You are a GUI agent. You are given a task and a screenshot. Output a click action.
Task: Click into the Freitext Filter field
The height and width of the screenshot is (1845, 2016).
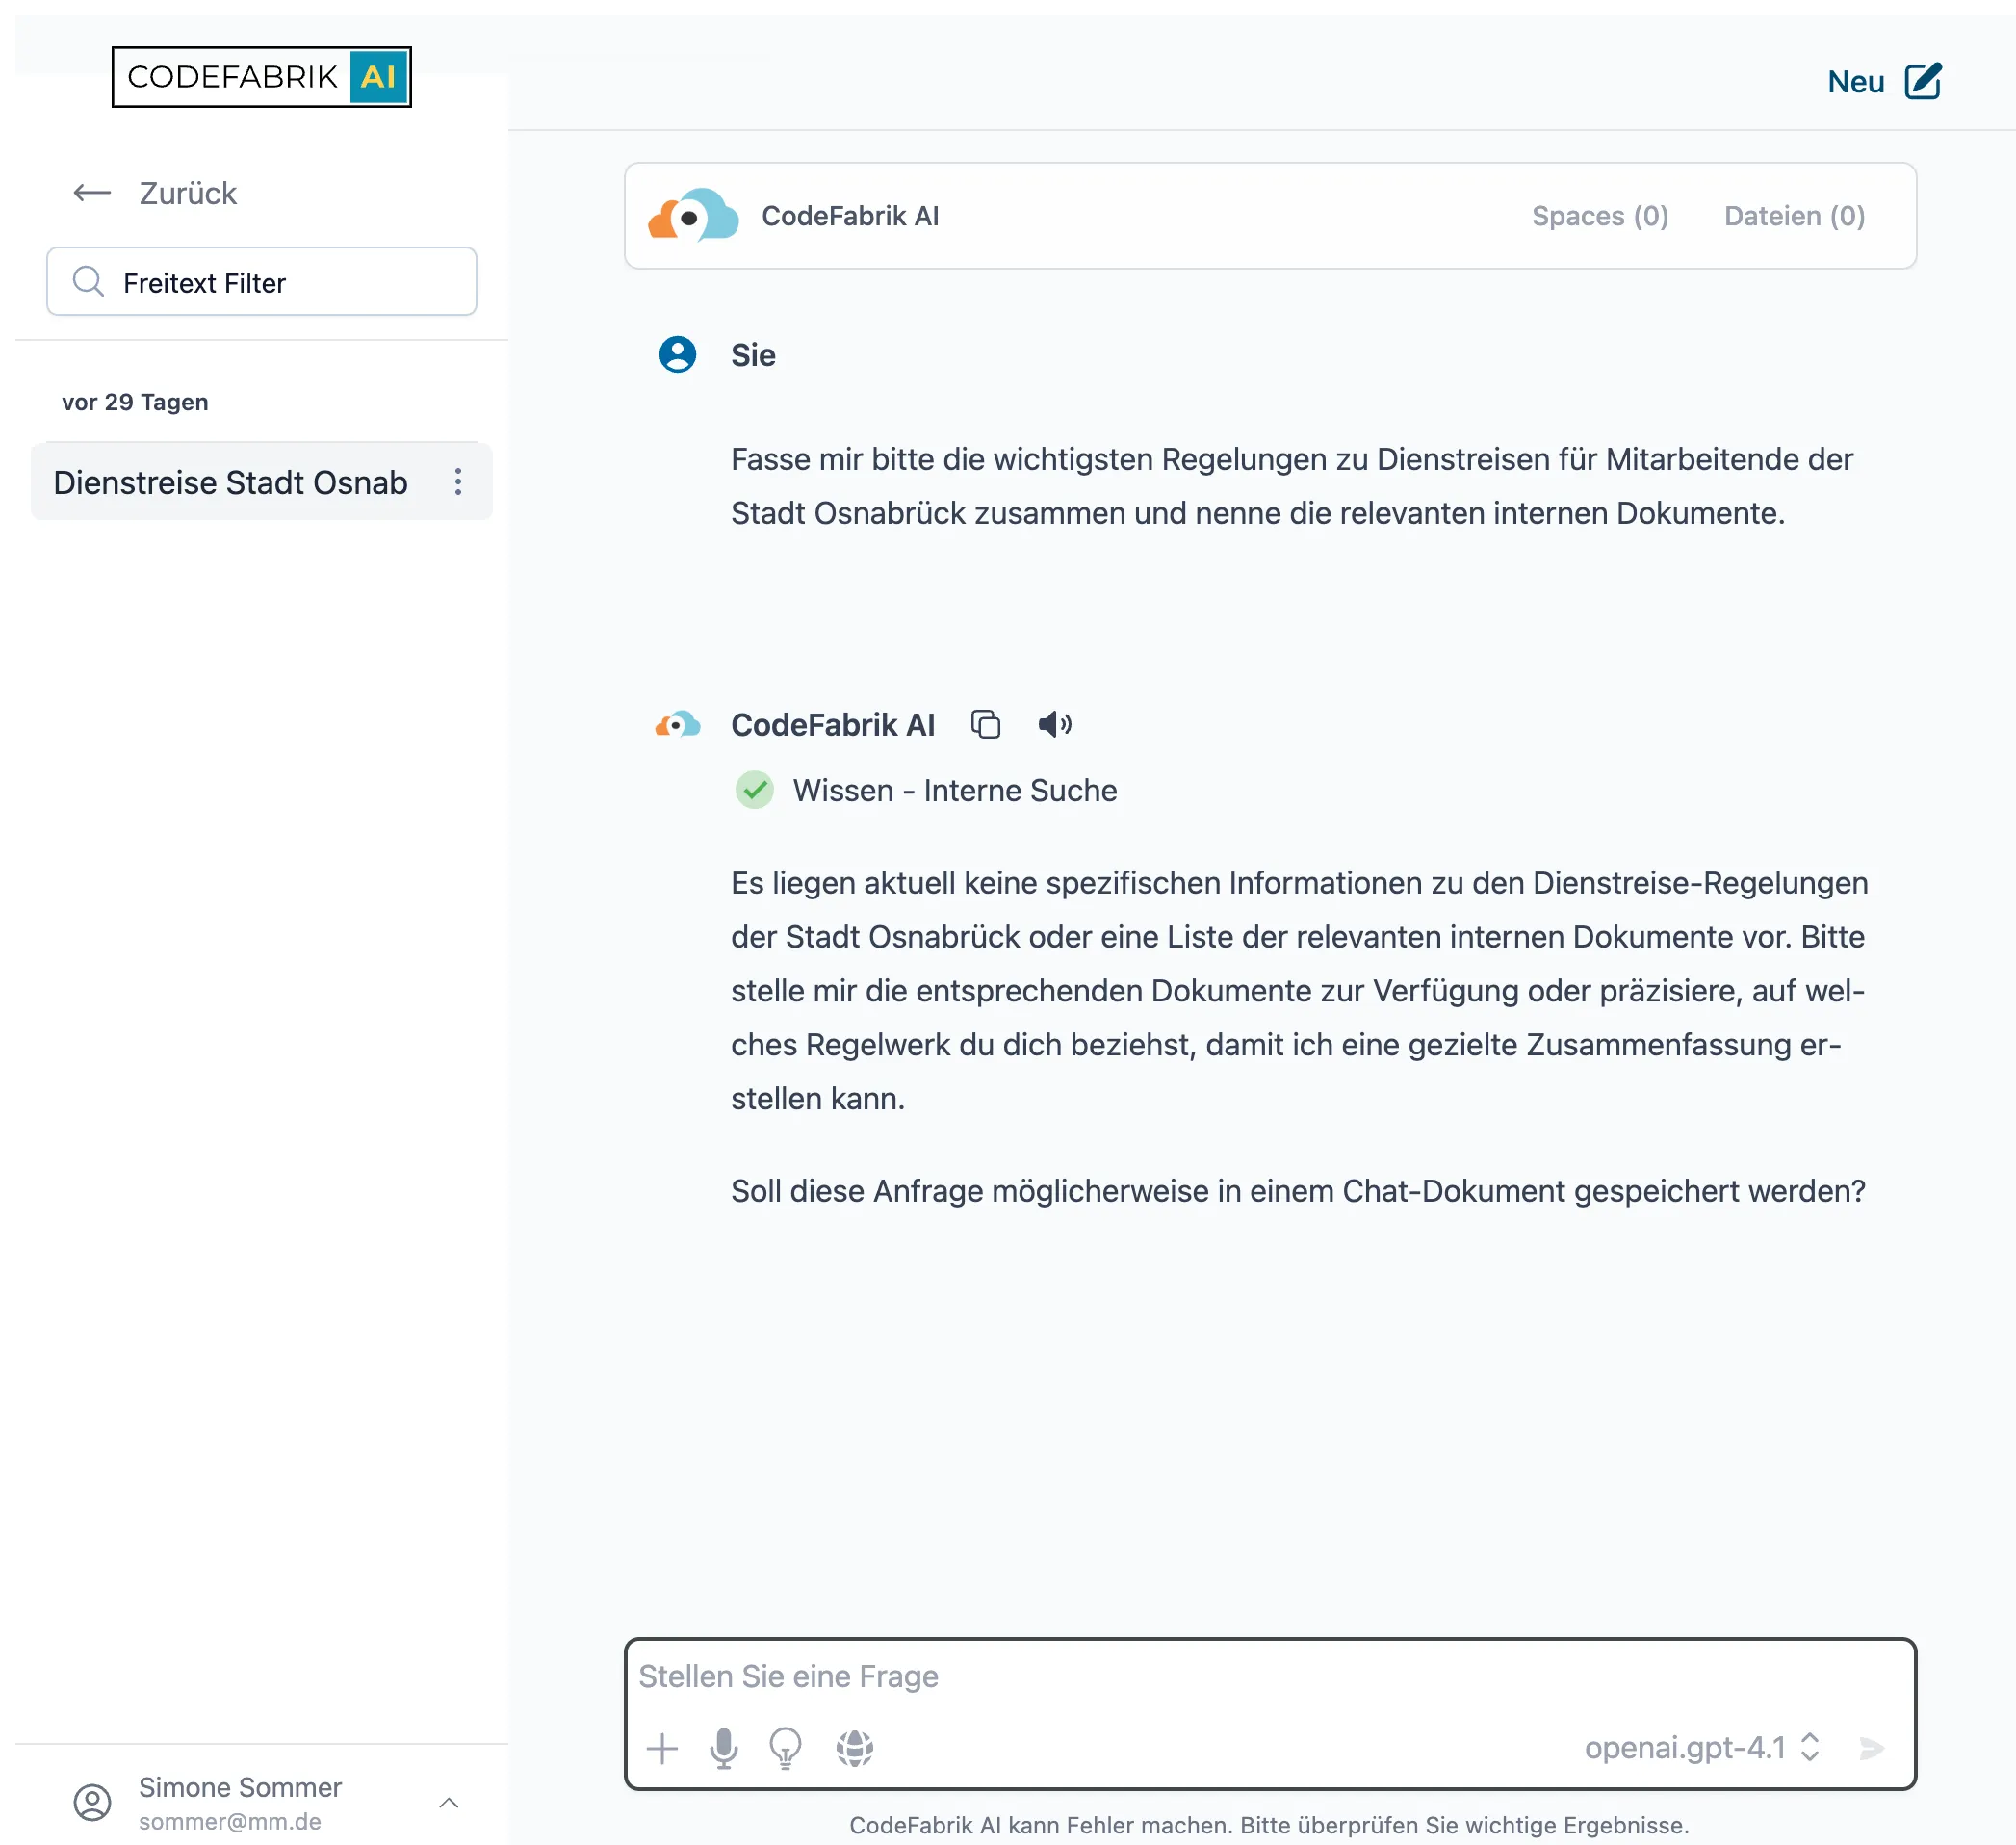262,282
